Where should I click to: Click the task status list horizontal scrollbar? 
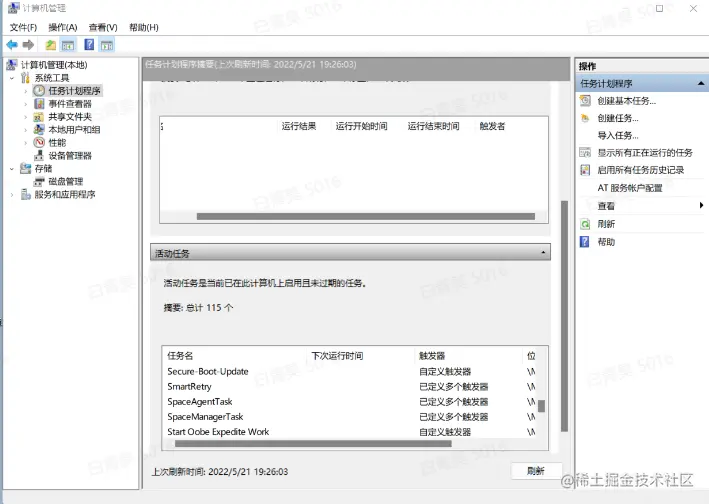pos(365,217)
